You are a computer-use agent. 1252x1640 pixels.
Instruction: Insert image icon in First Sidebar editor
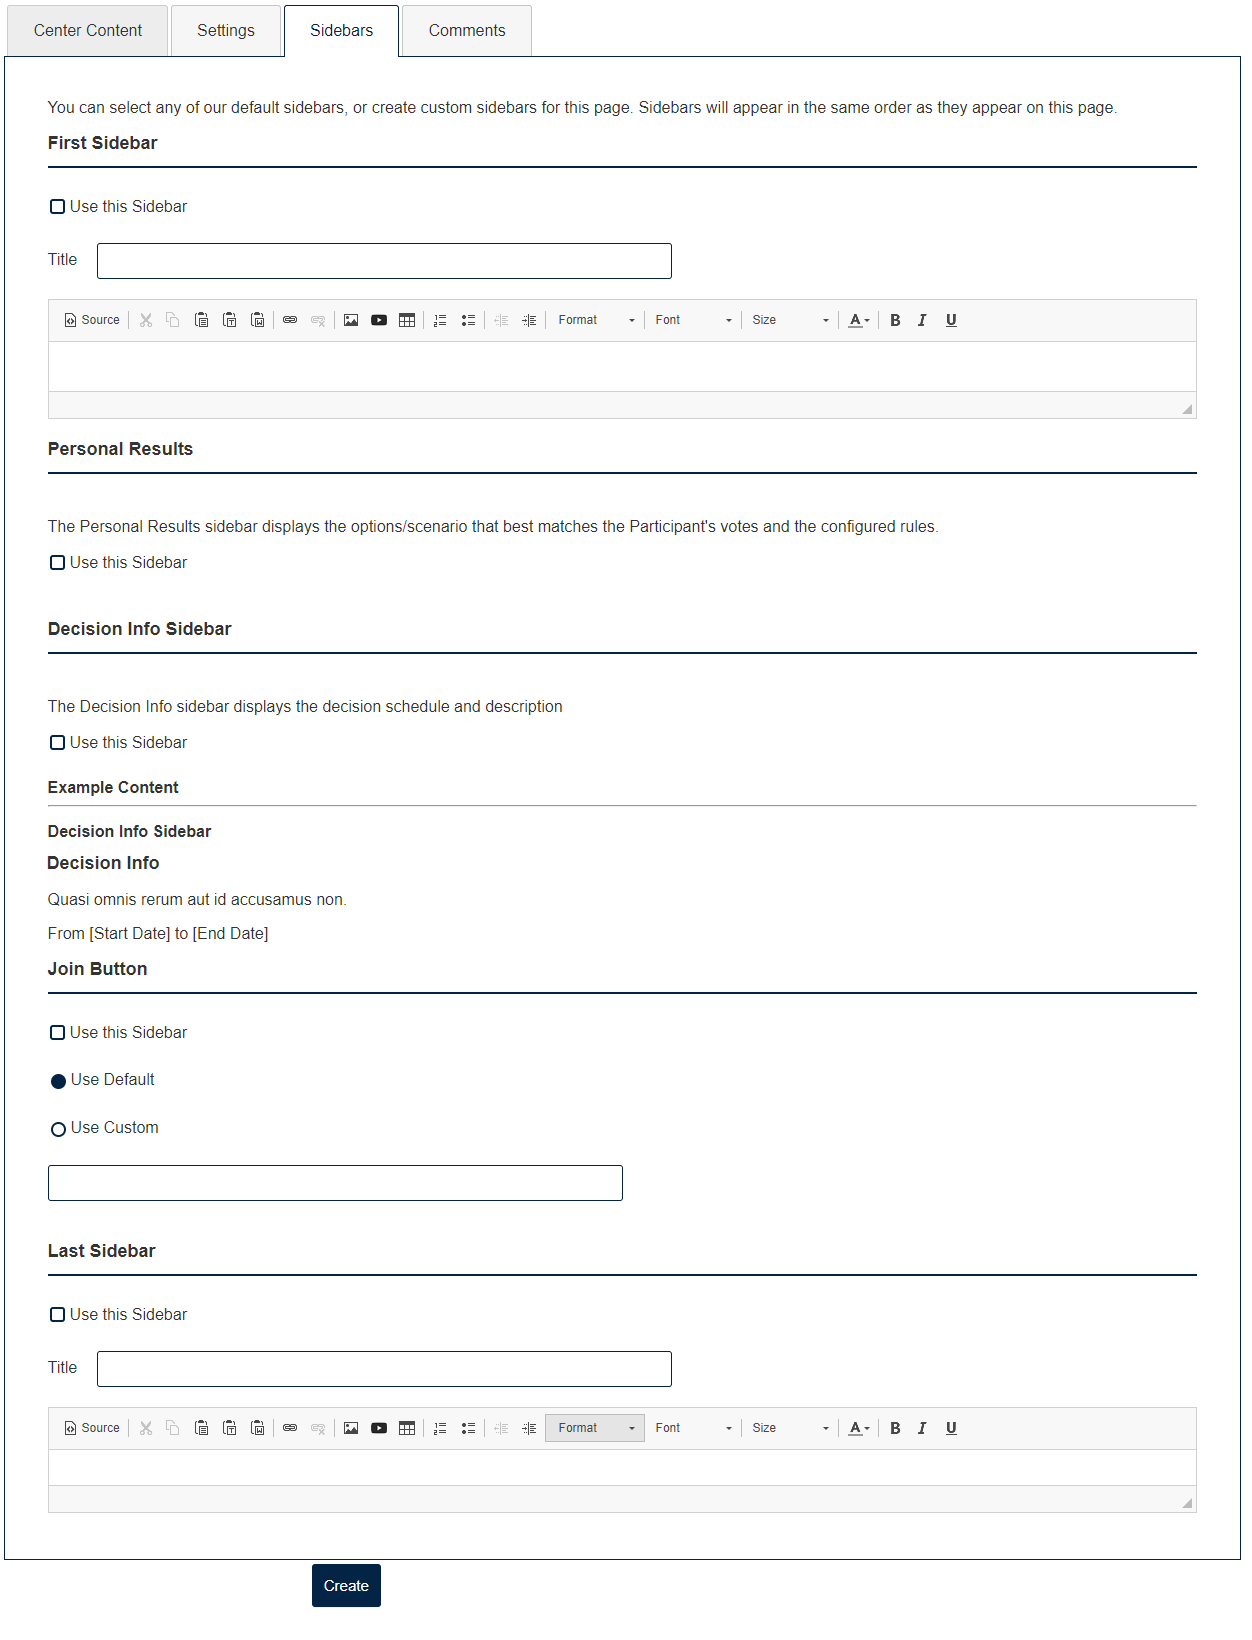click(351, 320)
